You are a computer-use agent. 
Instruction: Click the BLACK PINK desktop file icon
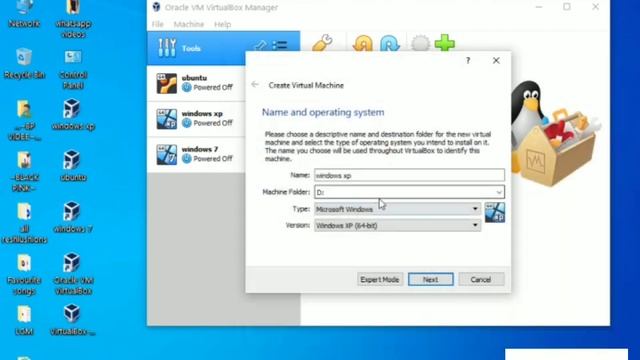click(x=24, y=172)
